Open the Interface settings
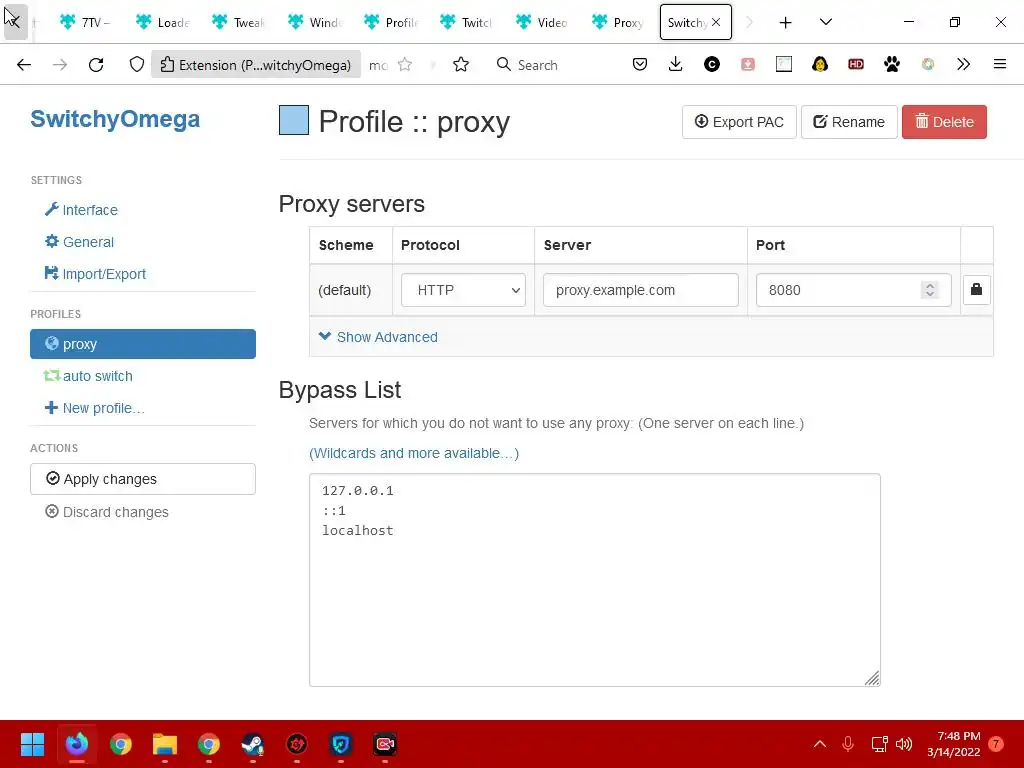Screen dimensions: 1024x768 [81, 210]
